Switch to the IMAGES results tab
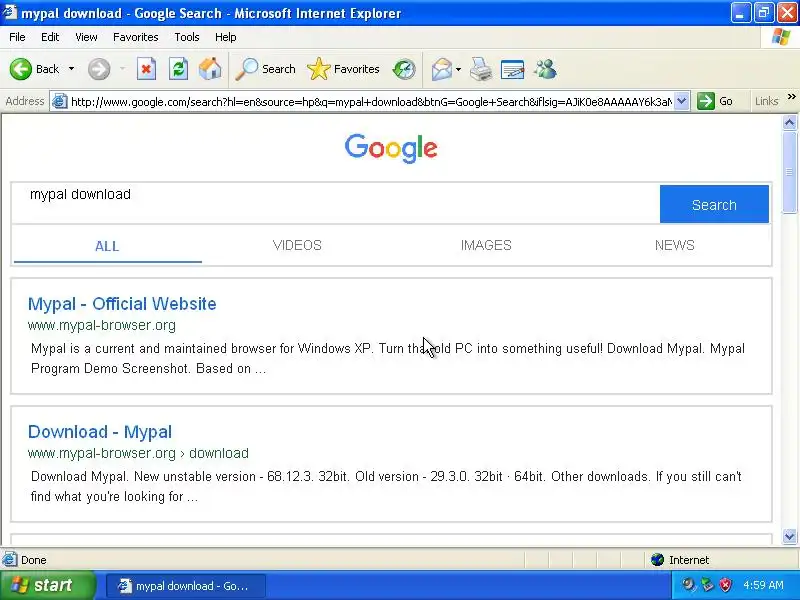This screenshot has width=800, height=600. coord(486,245)
